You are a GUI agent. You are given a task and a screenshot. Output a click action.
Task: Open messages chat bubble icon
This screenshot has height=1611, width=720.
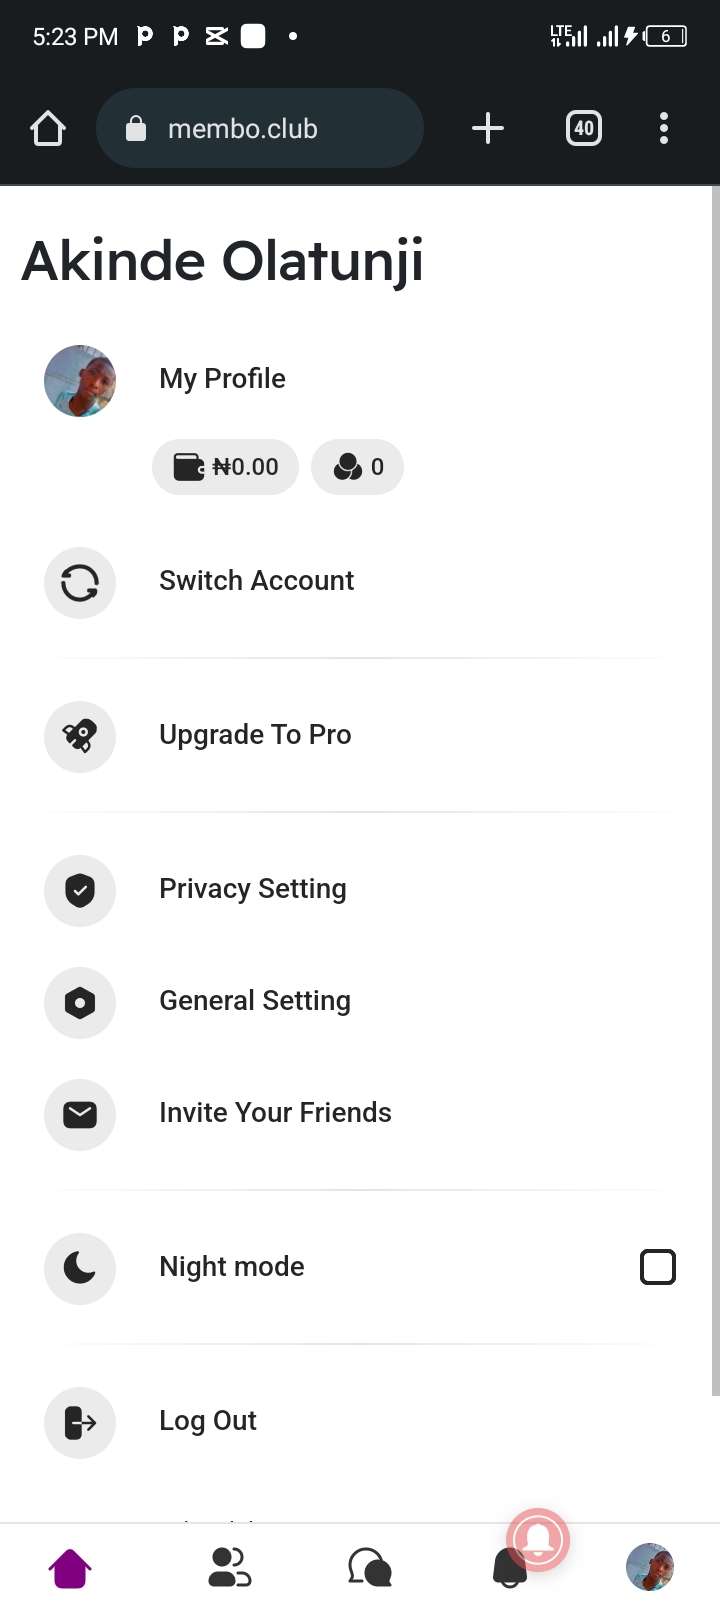(x=370, y=1568)
